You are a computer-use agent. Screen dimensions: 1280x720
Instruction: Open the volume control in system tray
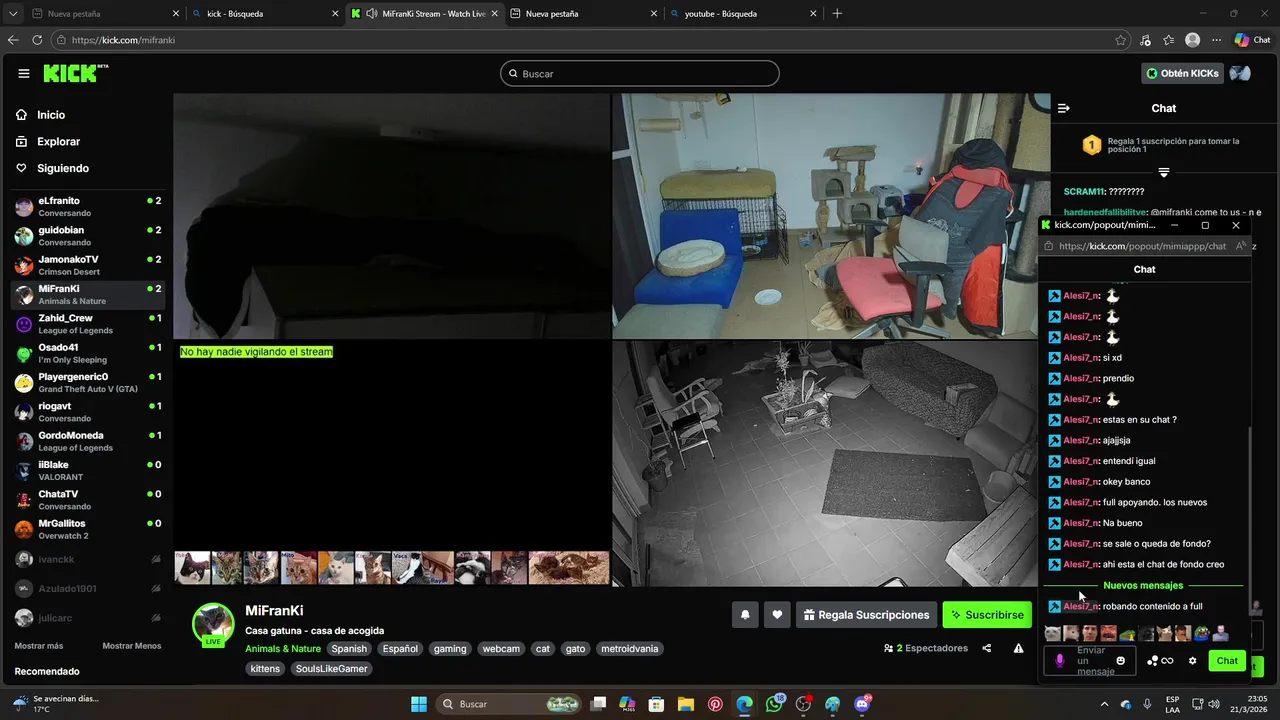pyautogui.click(x=1213, y=704)
